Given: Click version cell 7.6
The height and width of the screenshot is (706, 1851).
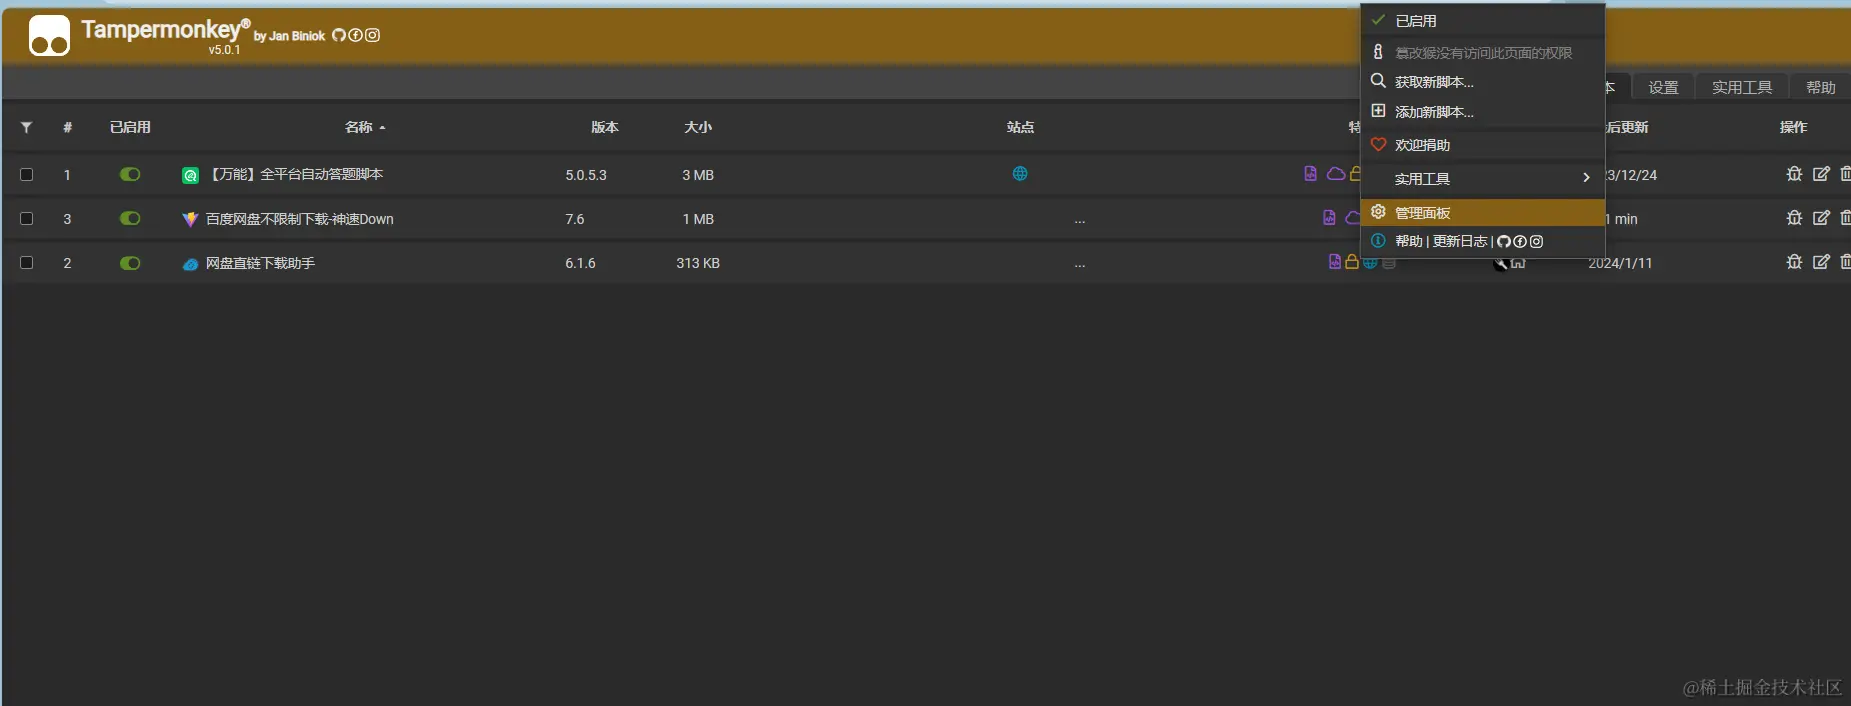Looking at the screenshot, I should (574, 219).
